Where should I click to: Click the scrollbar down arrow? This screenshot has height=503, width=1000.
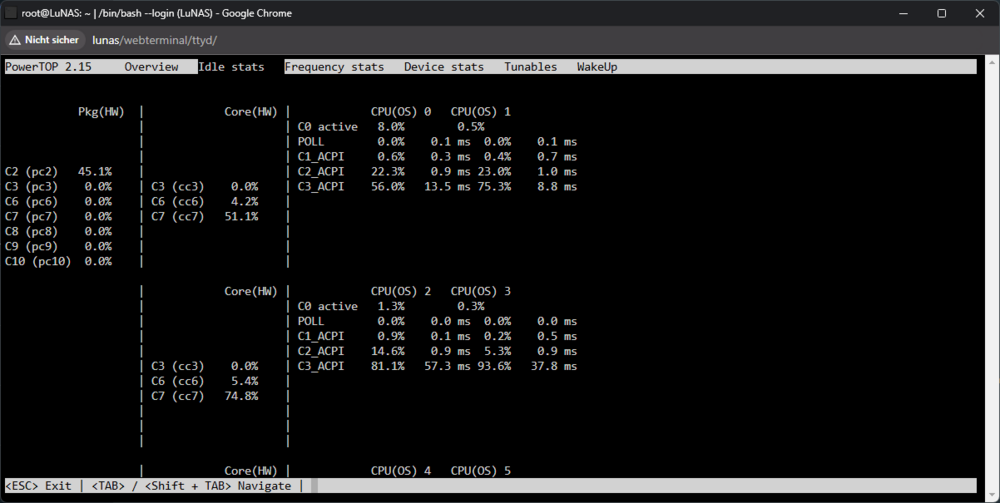(x=993, y=493)
